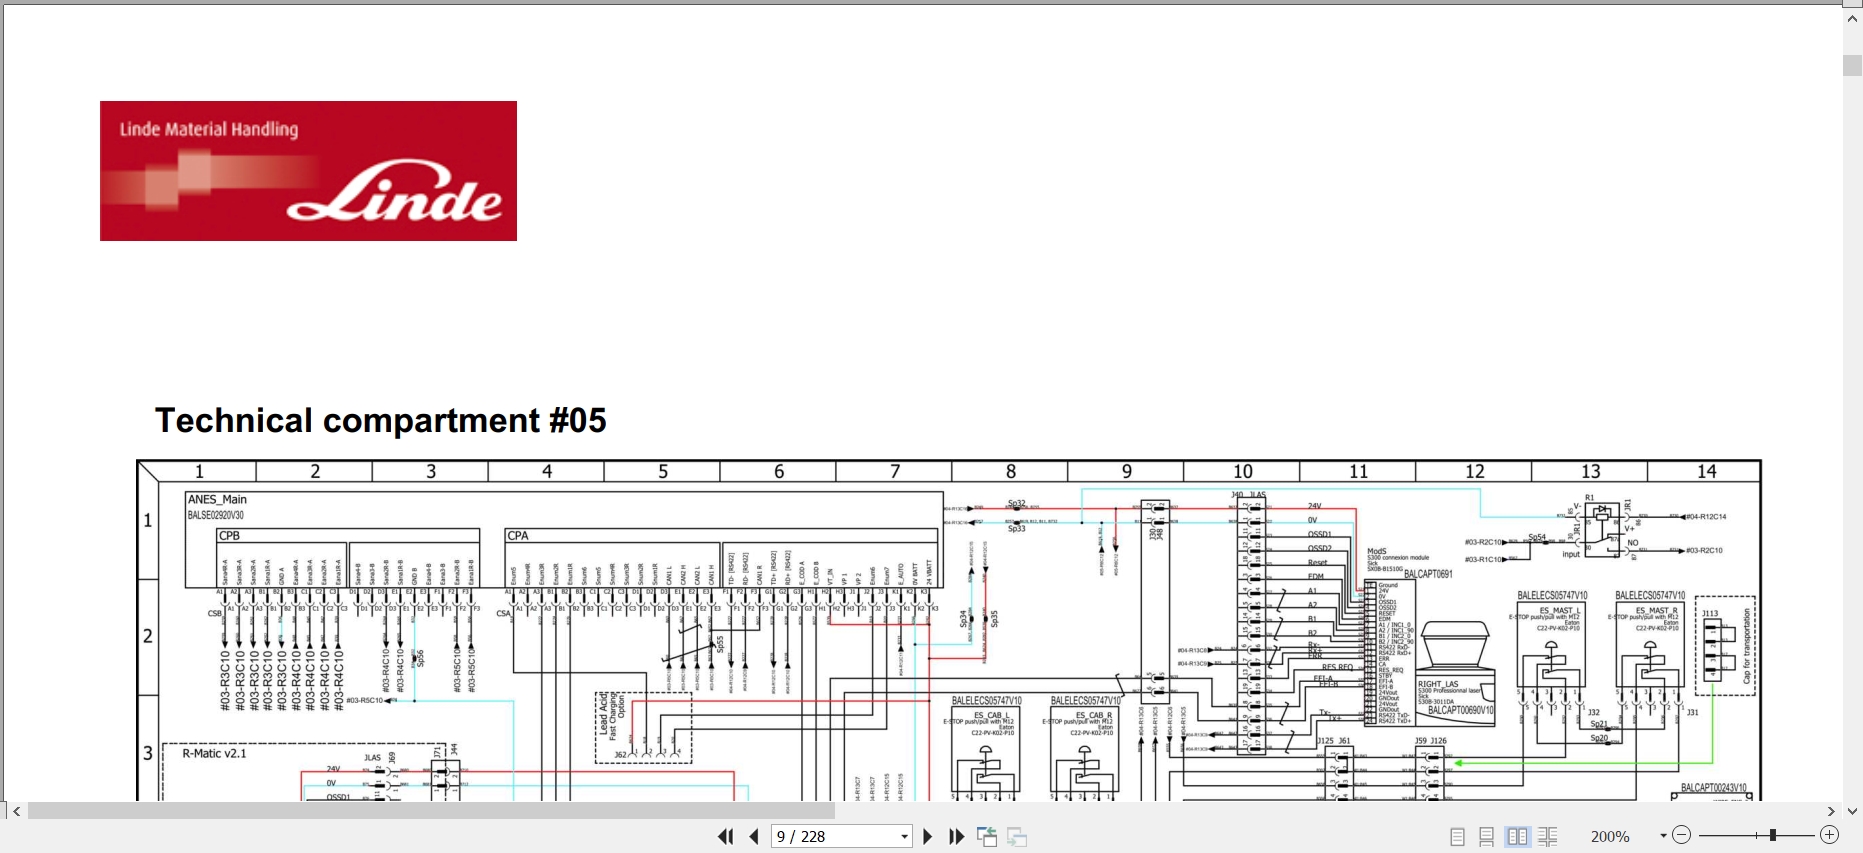This screenshot has height=853, width=1863.
Task: Click the horizontal scrollbar thumb
Action: pos(431,811)
